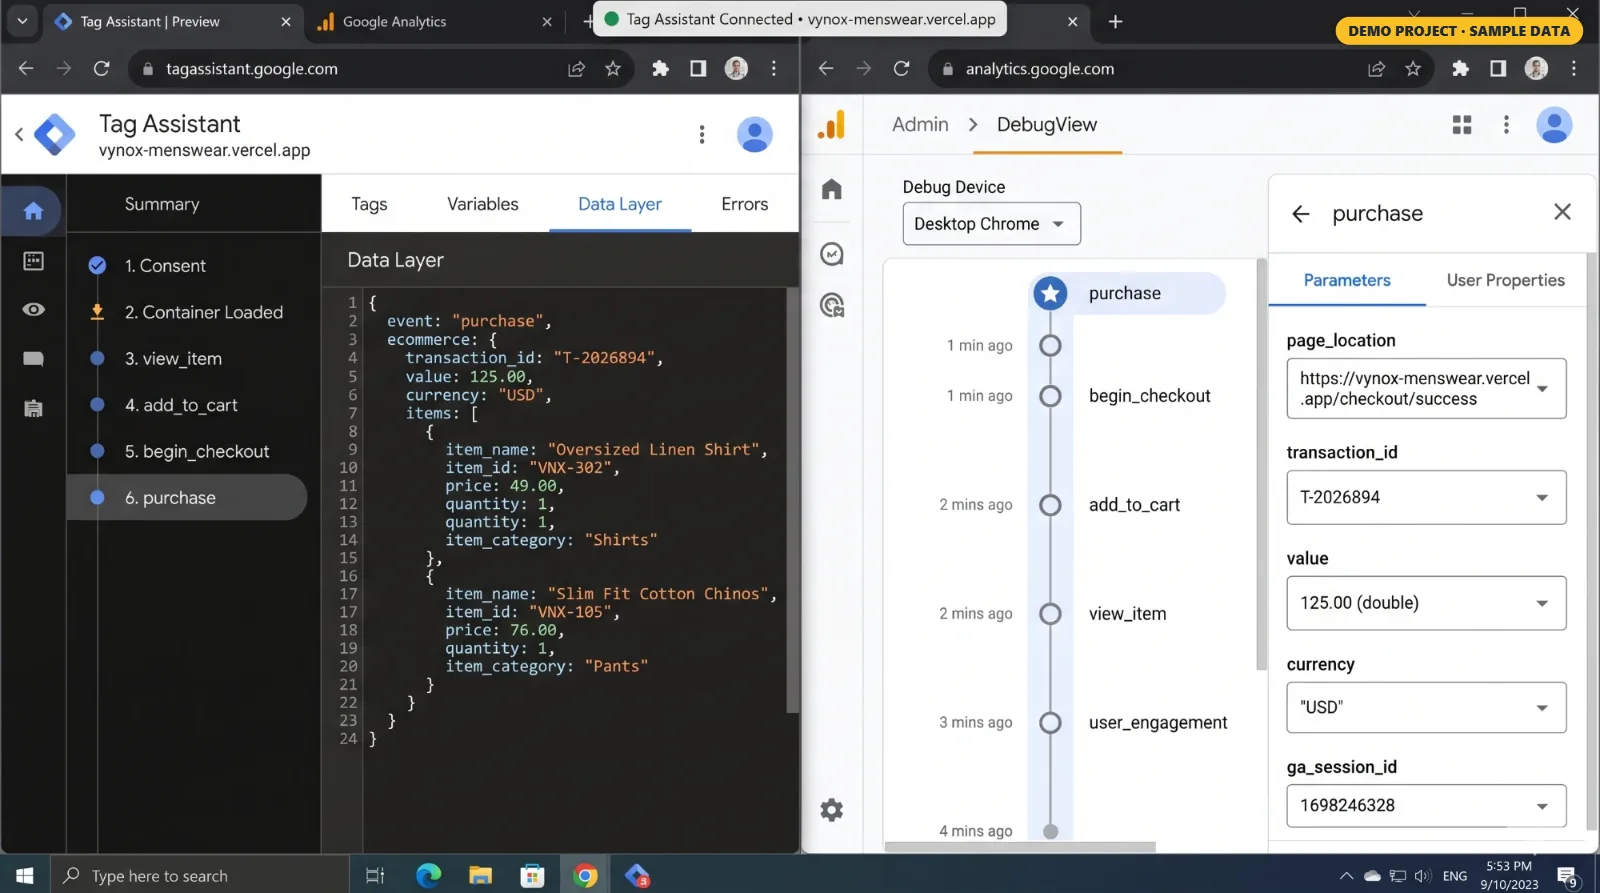The width and height of the screenshot is (1600, 893).
Task: Click the Admin breadcrumb link
Action: 920,124
